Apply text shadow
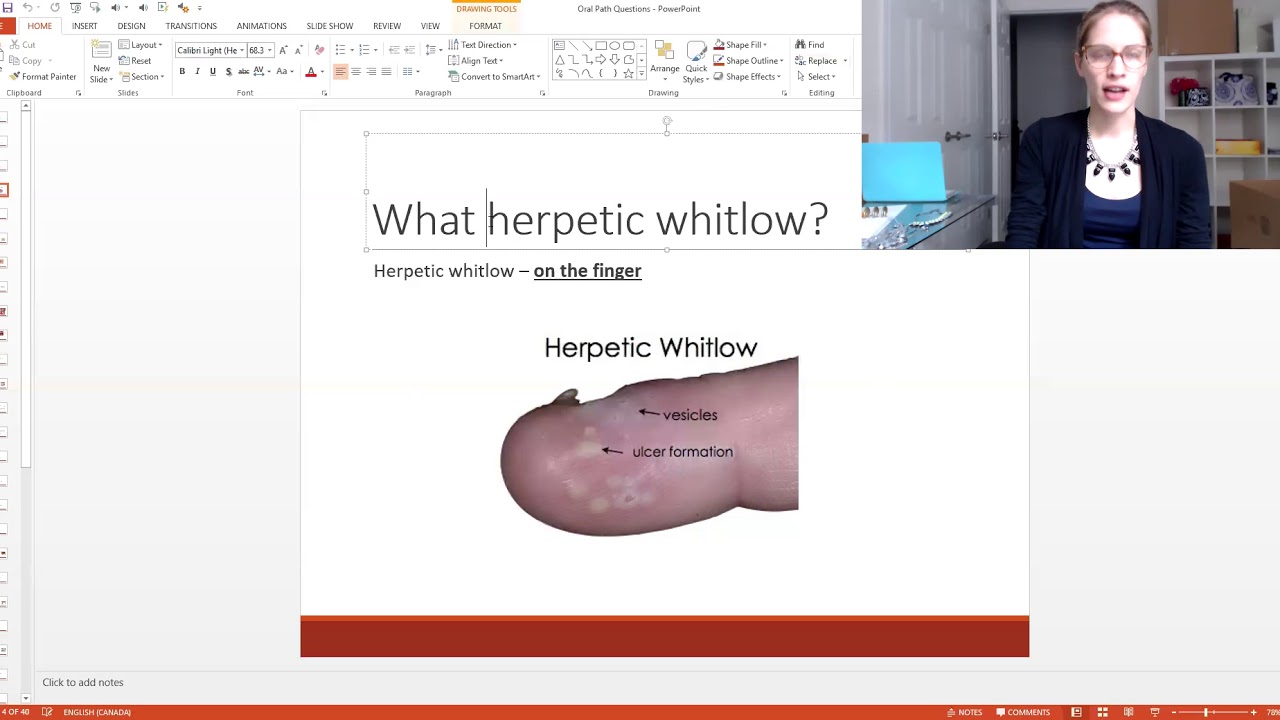1280x720 pixels. click(x=228, y=72)
